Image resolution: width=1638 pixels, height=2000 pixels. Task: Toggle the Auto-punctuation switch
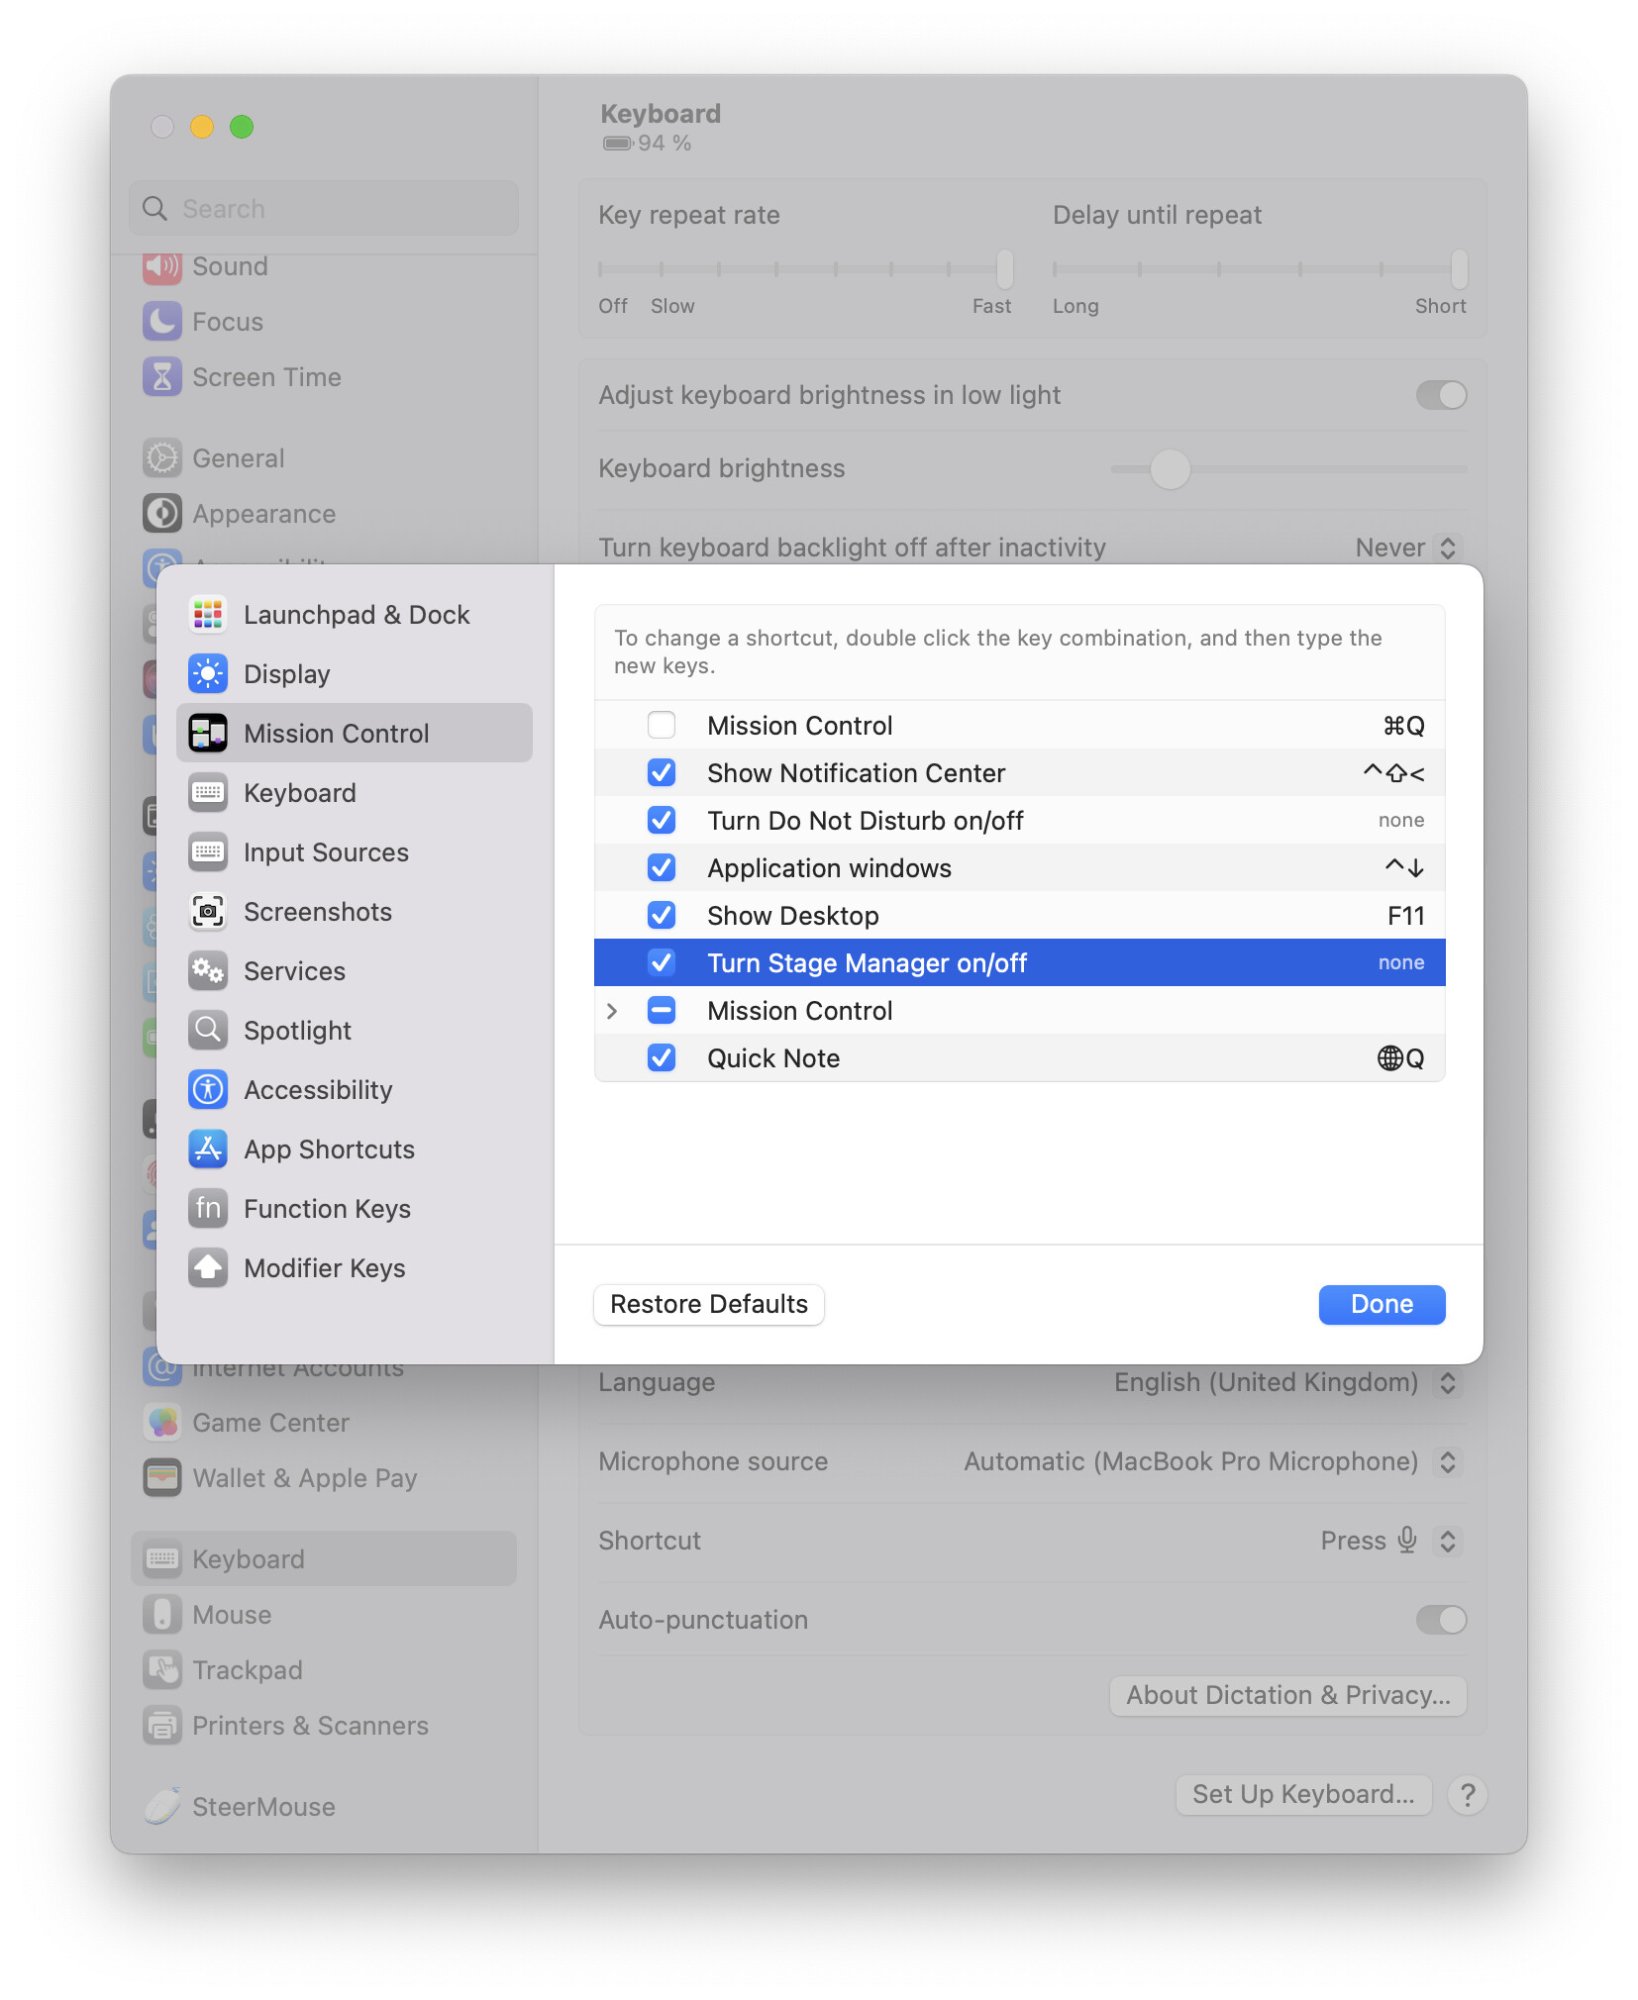[x=1441, y=1619]
